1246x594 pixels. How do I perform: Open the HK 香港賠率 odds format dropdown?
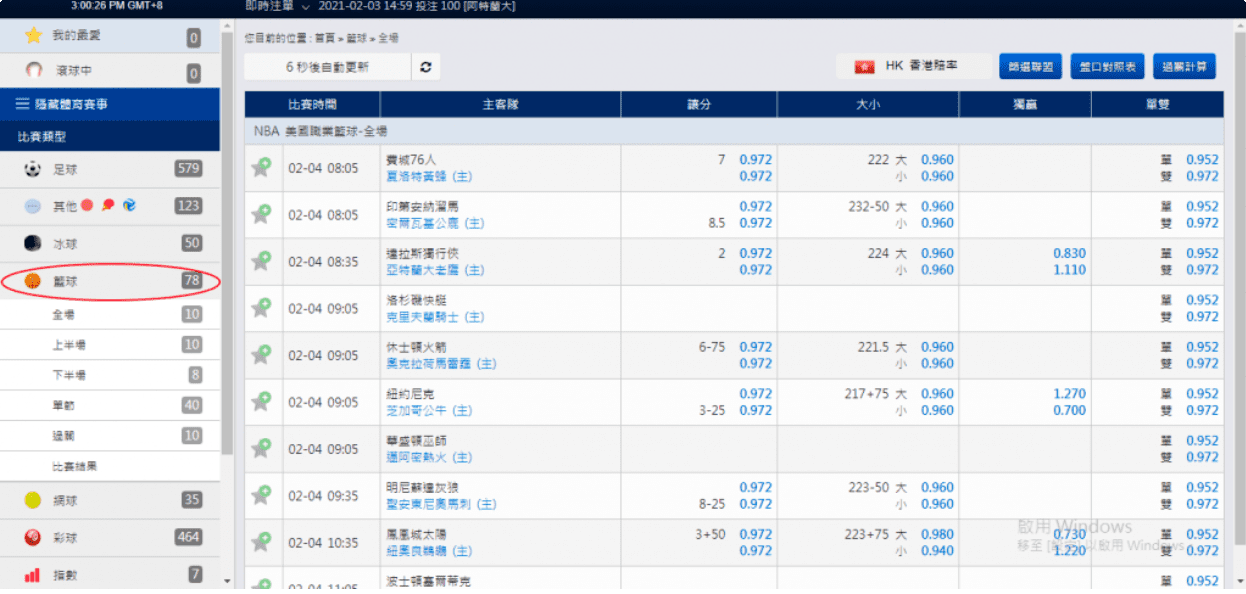point(914,66)
